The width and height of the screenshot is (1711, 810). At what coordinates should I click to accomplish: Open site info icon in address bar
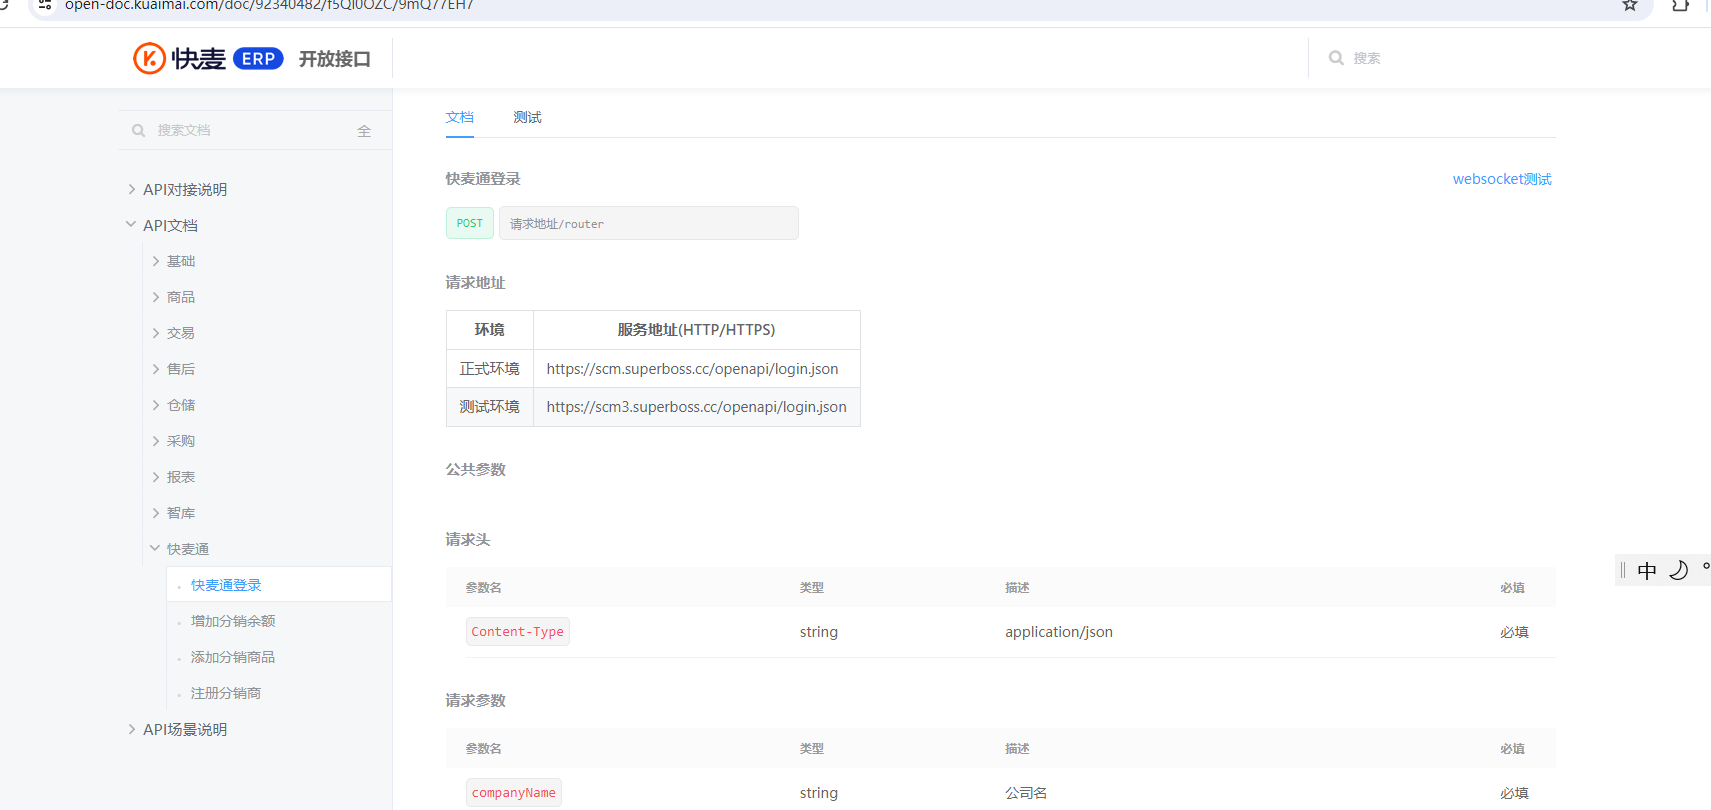point(45,5)
